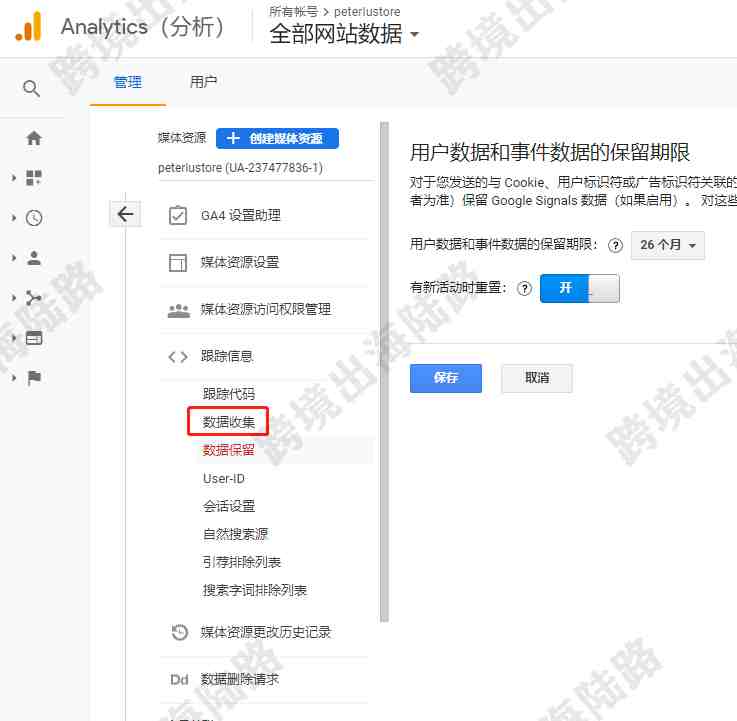Expand the Realtime sidebar section arrow
This screenshot has height=721, width=737.
pos(14,218)
